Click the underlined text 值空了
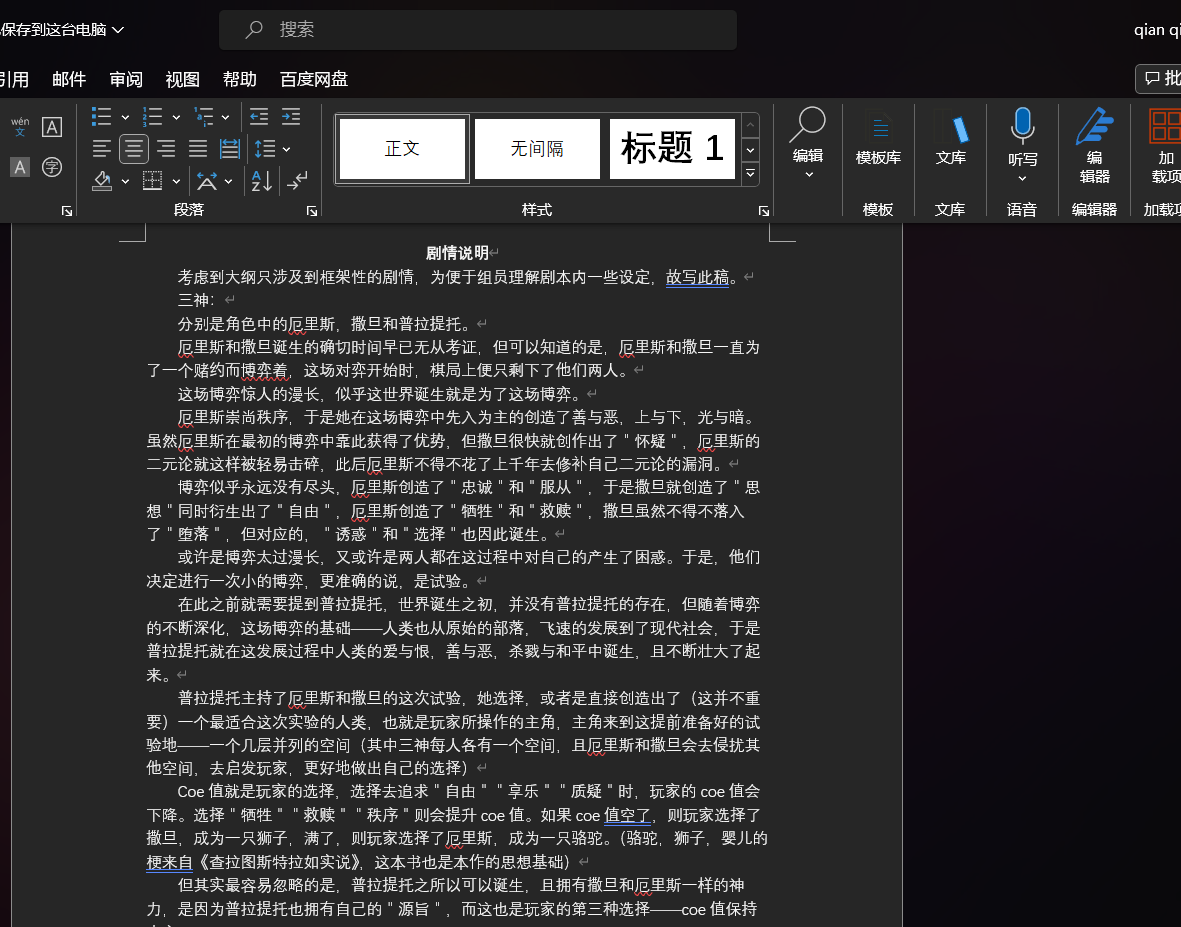Screen dimensions: 1181x927 [627, 815]
